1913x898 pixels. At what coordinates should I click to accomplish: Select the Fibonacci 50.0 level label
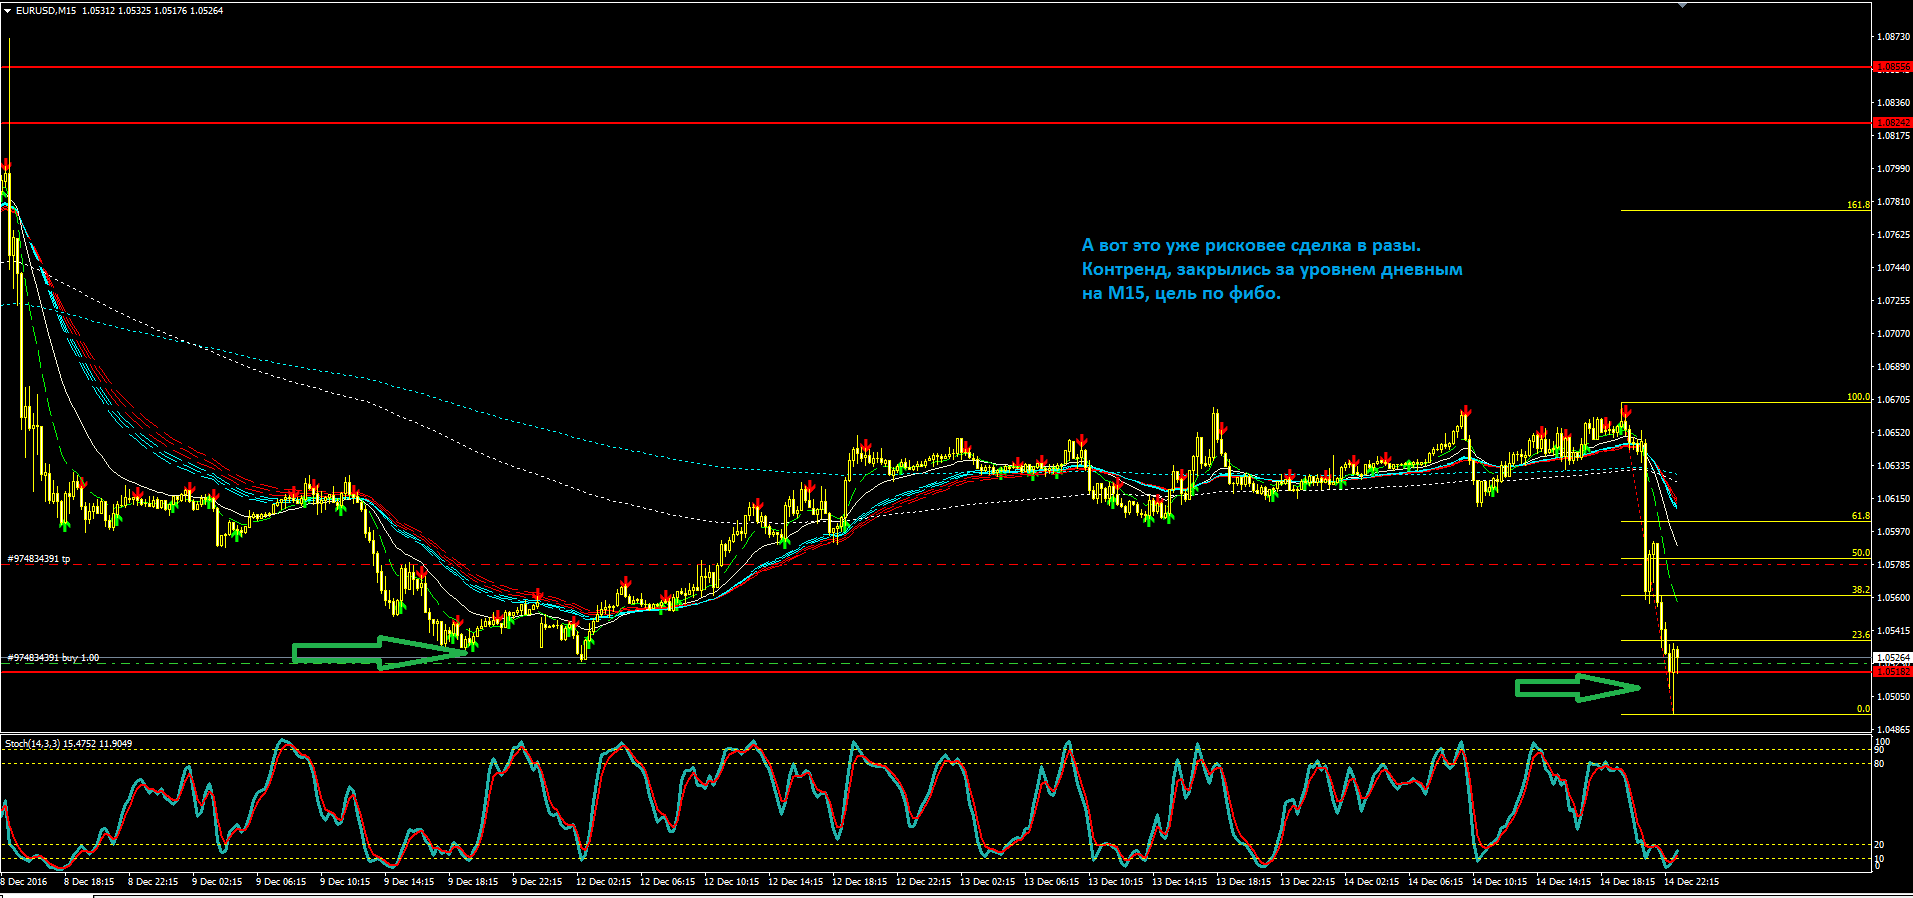[1861, 553]
